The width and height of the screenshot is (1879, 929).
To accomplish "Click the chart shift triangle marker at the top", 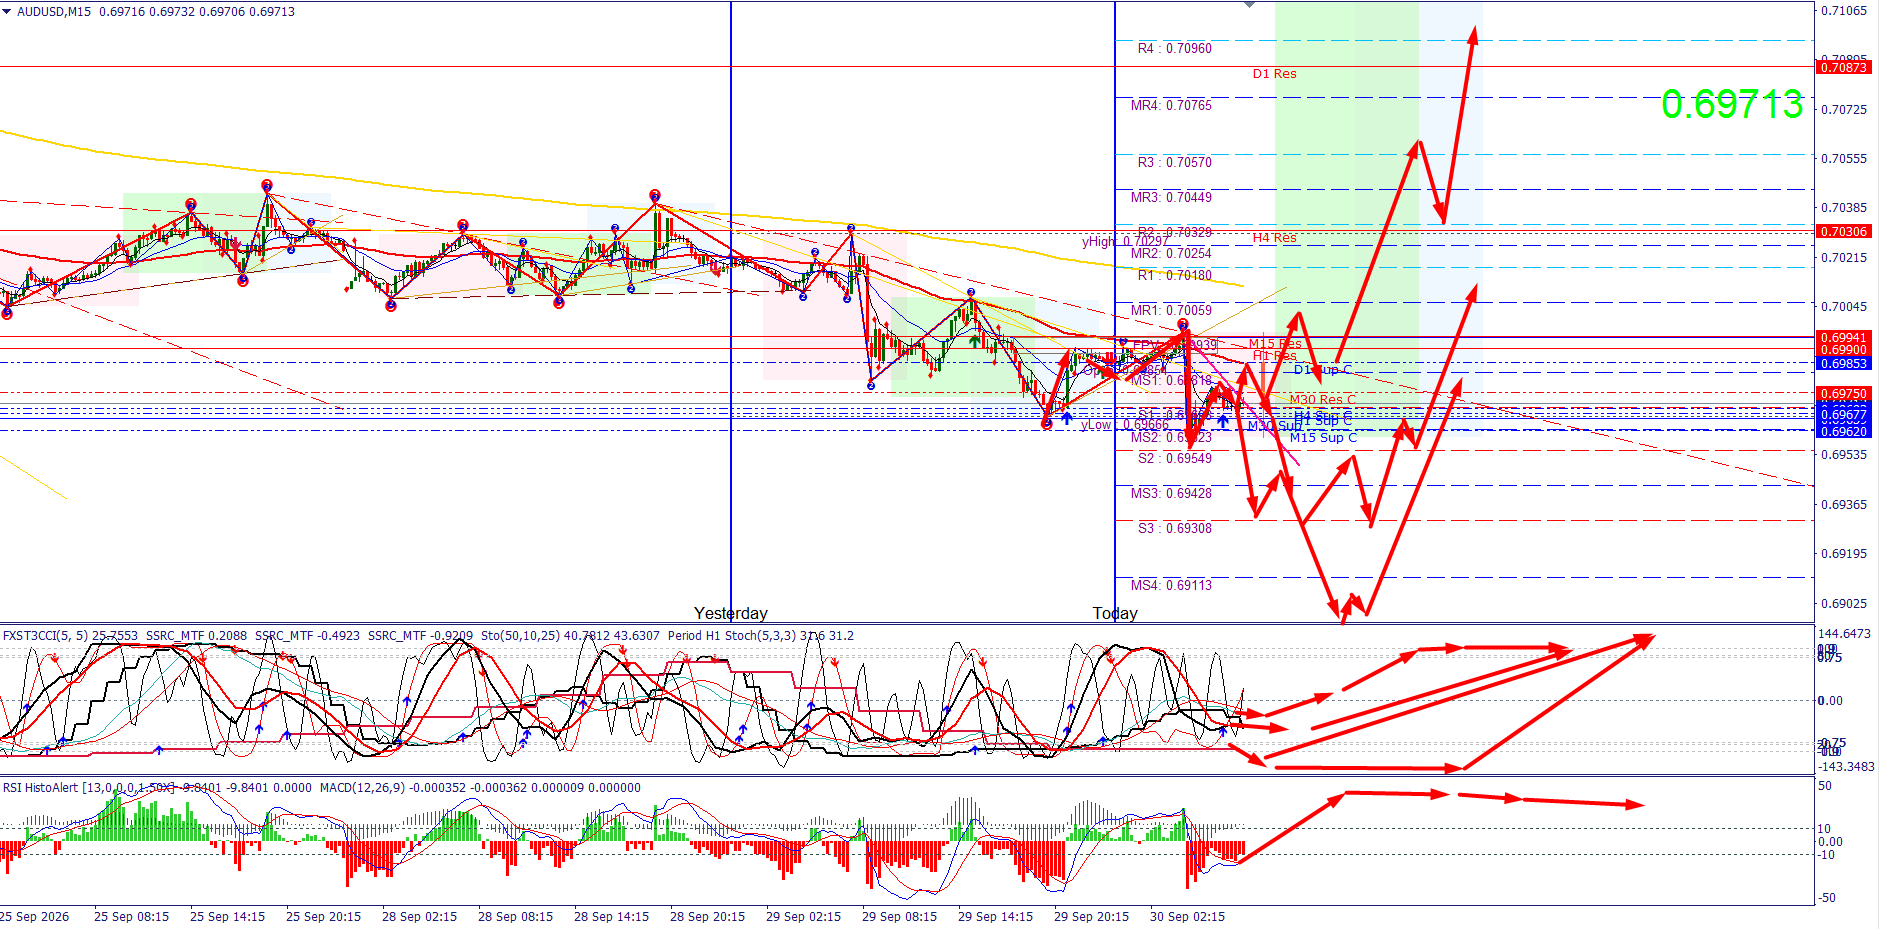I will tap(1249, 5).
